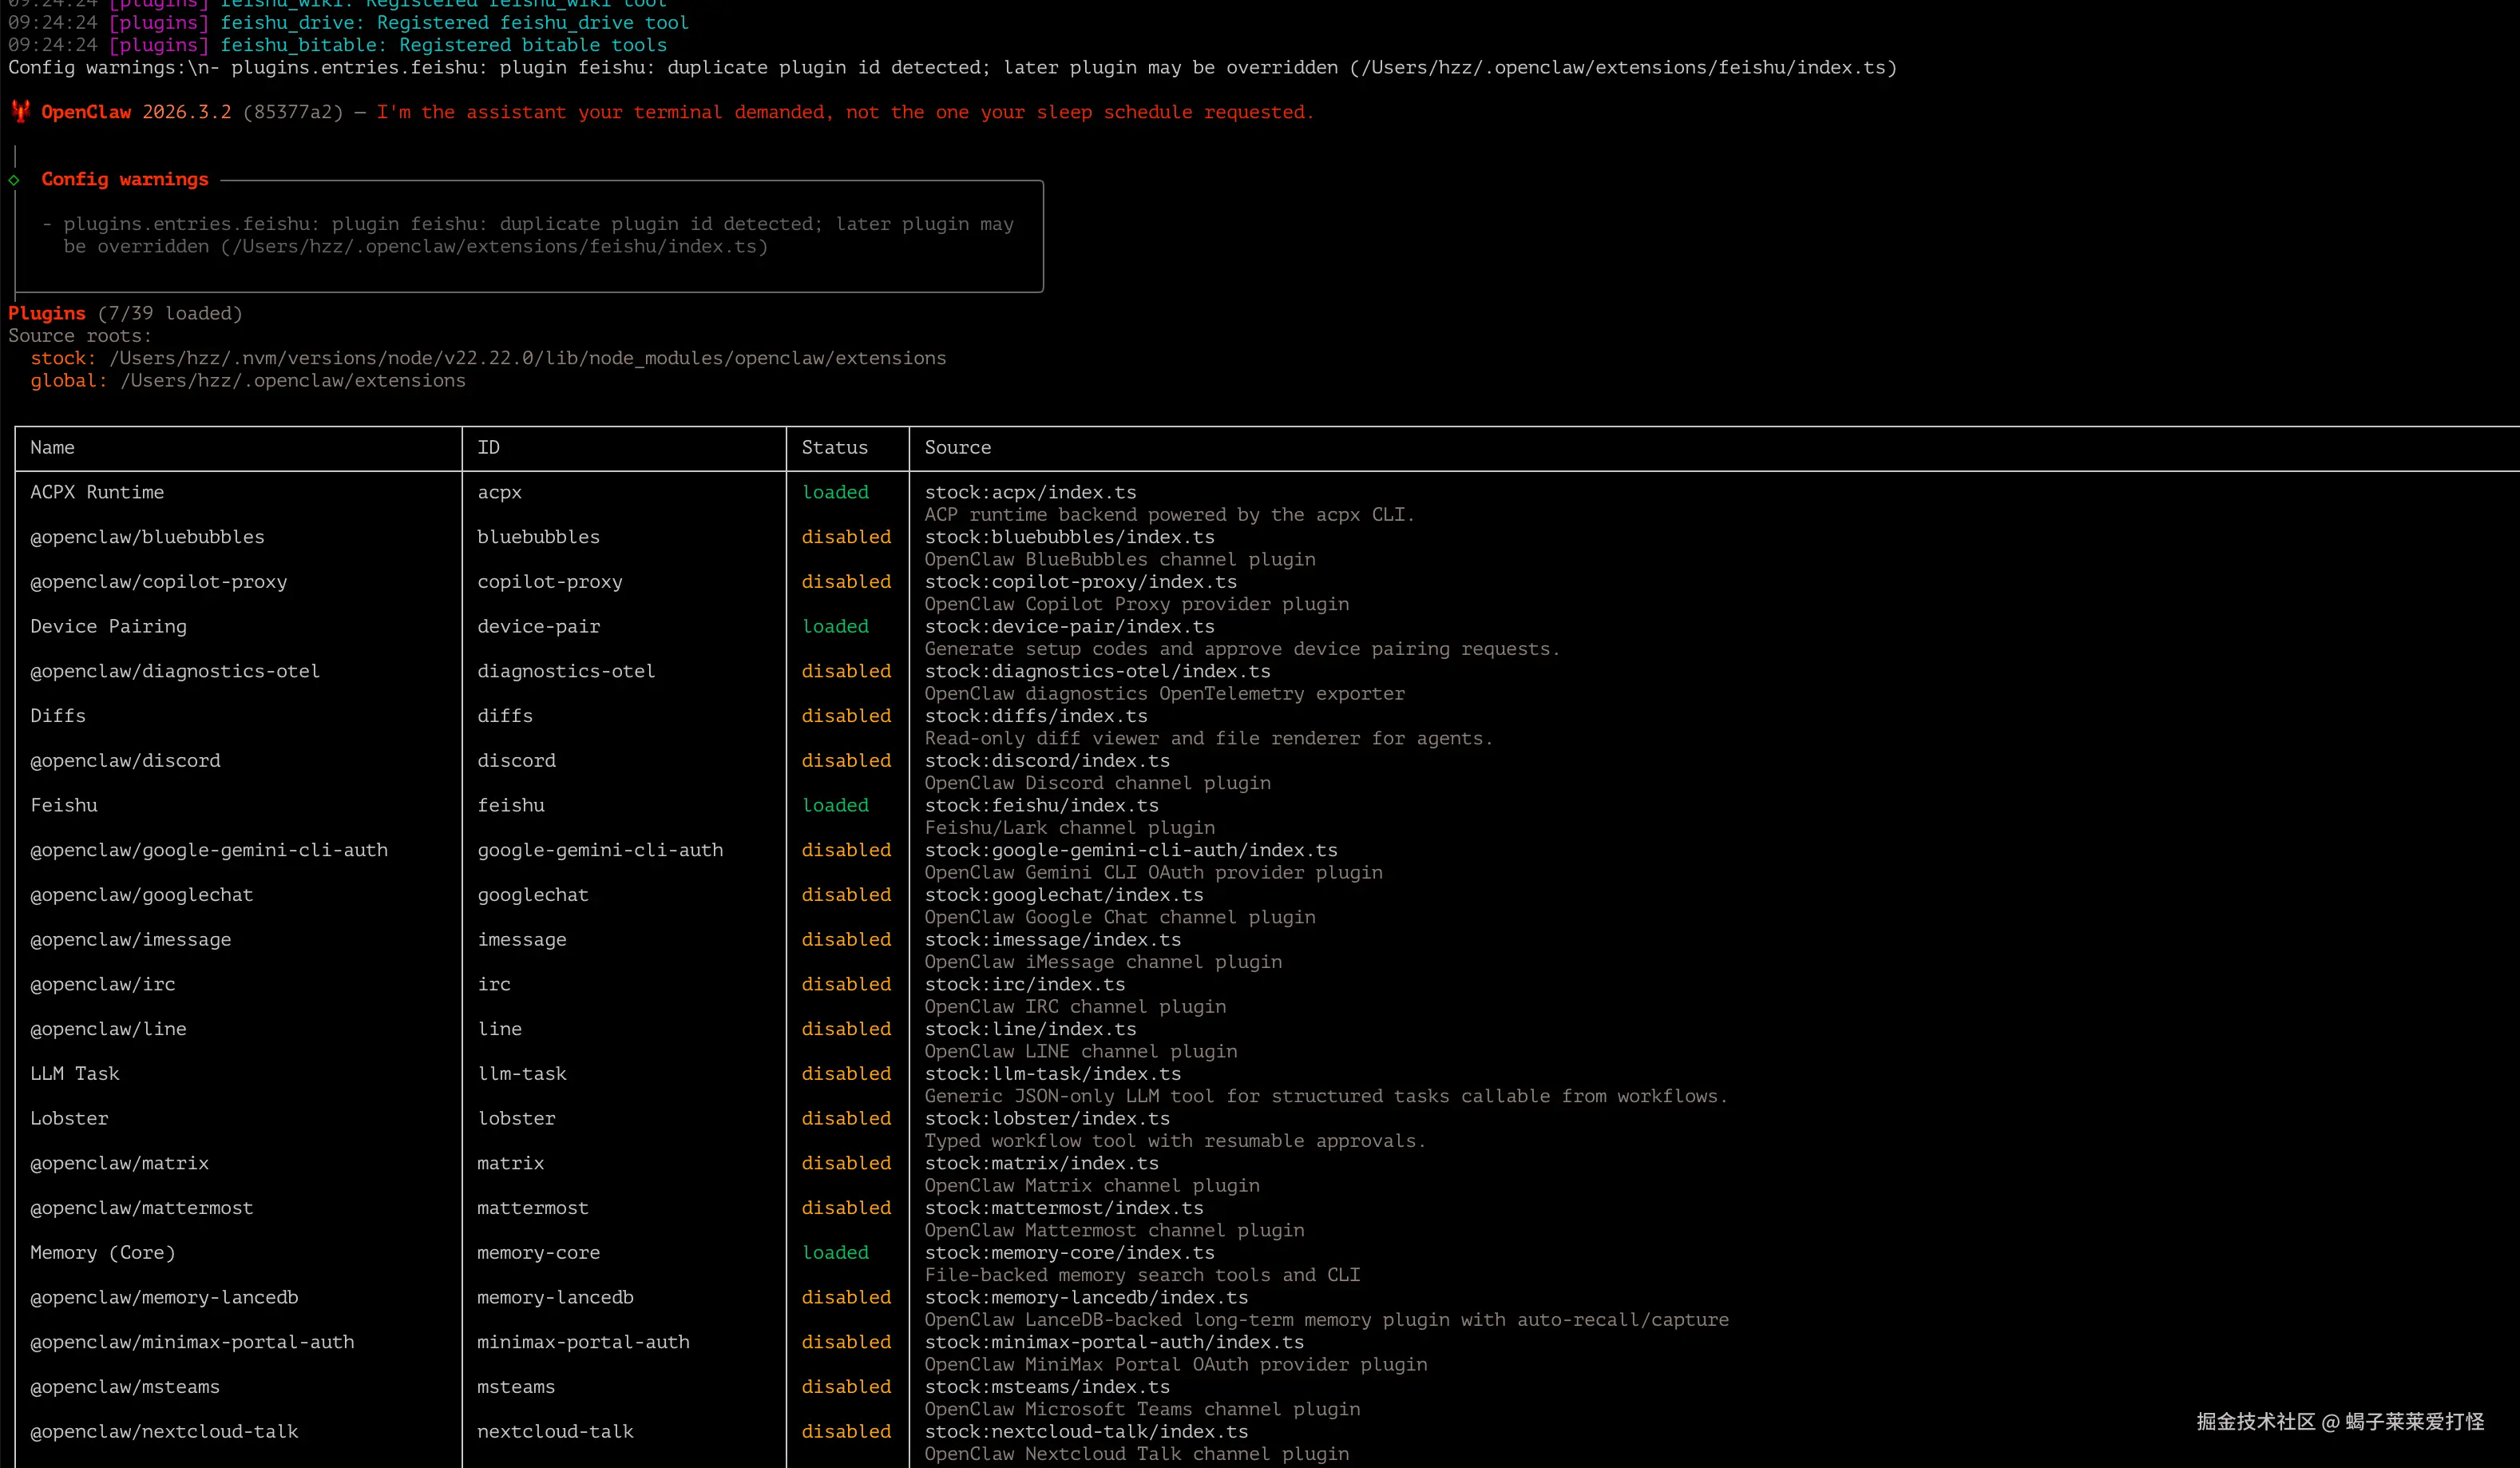Click the Plugins section heading
Viewport: 2520px width, 1468px height.
click(46, 313)
